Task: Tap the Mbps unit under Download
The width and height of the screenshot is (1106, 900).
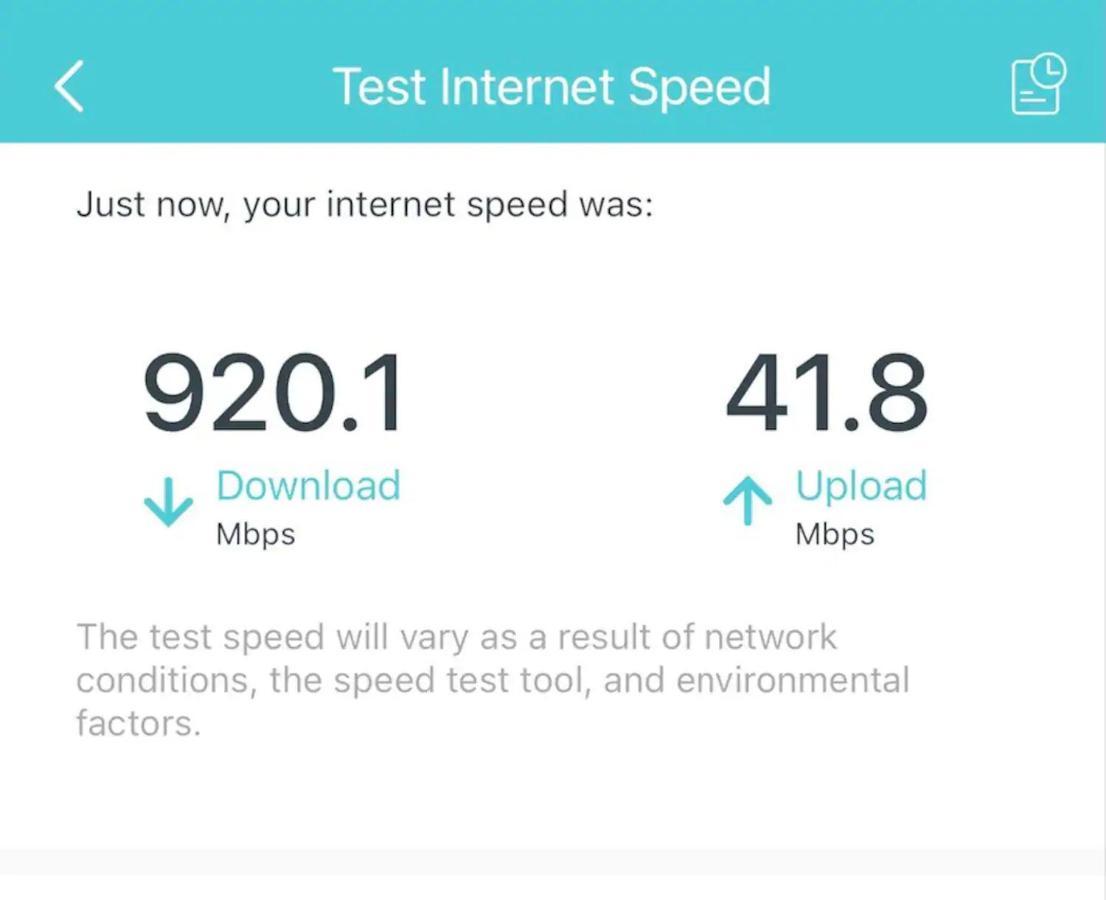Action: click(255, 534)
